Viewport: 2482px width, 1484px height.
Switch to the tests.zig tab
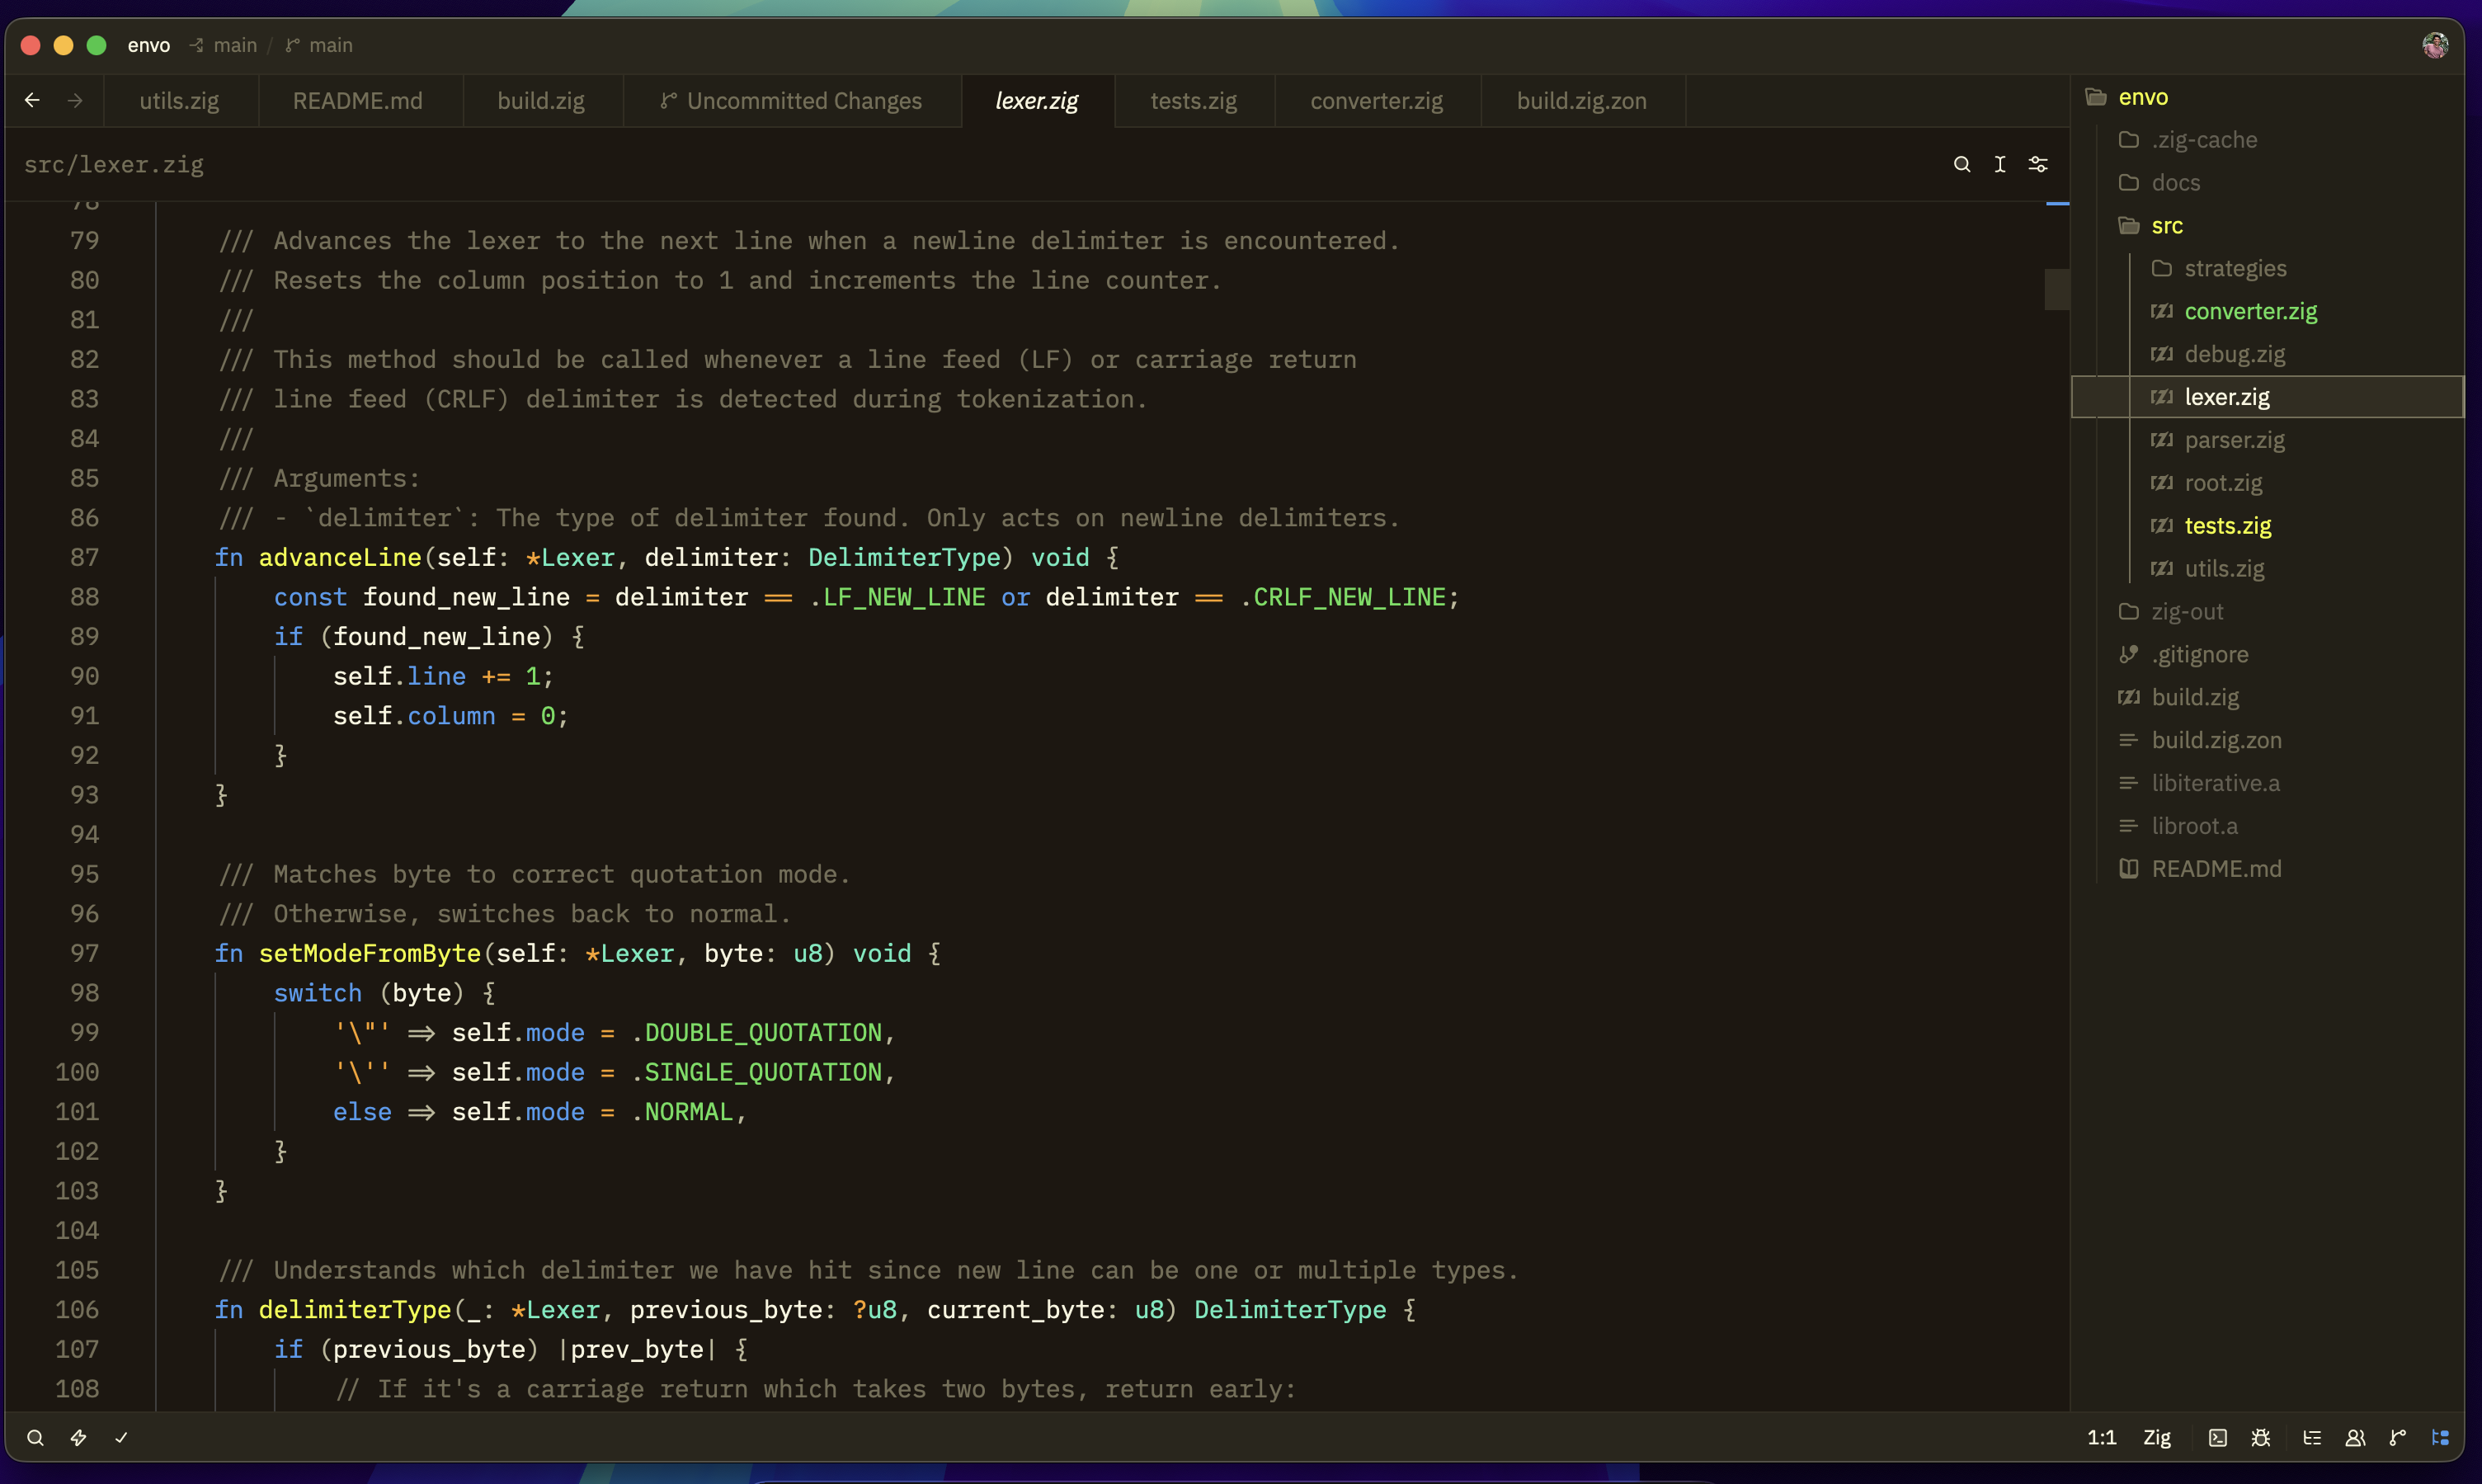tap(1194, 100)
